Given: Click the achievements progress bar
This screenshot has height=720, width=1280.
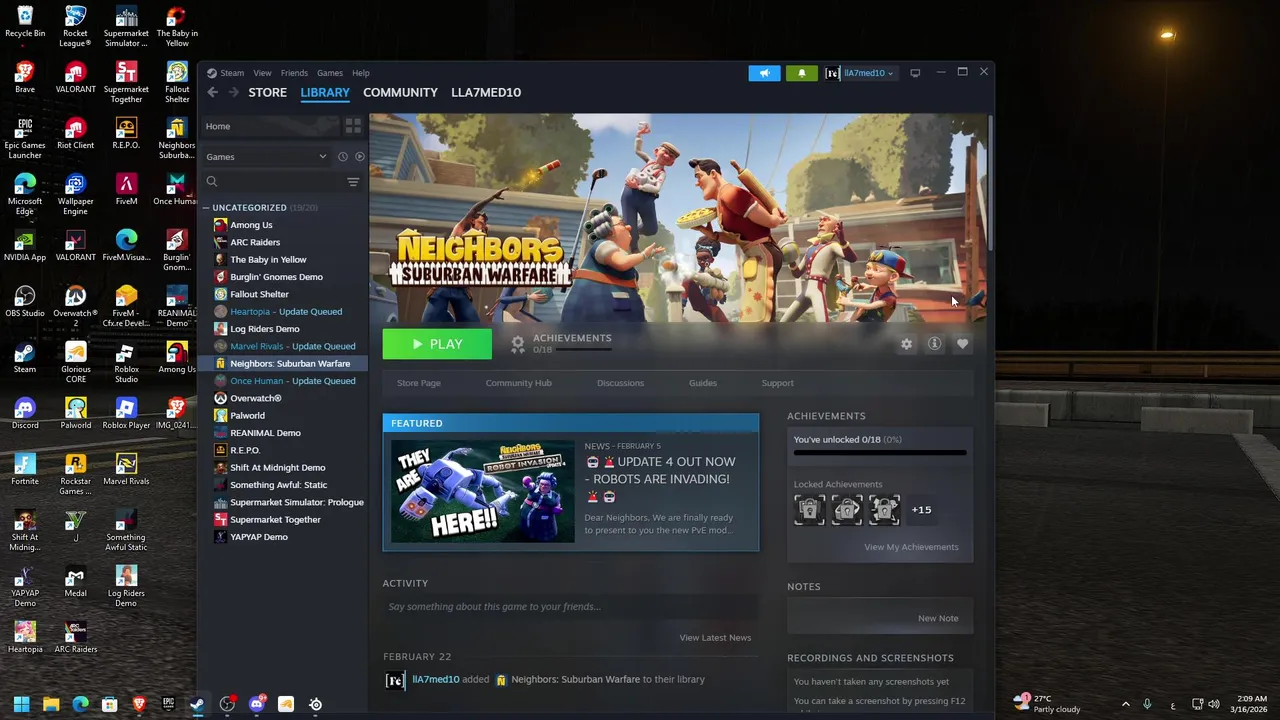Looking at the screenshot, I should pos(880,453).
